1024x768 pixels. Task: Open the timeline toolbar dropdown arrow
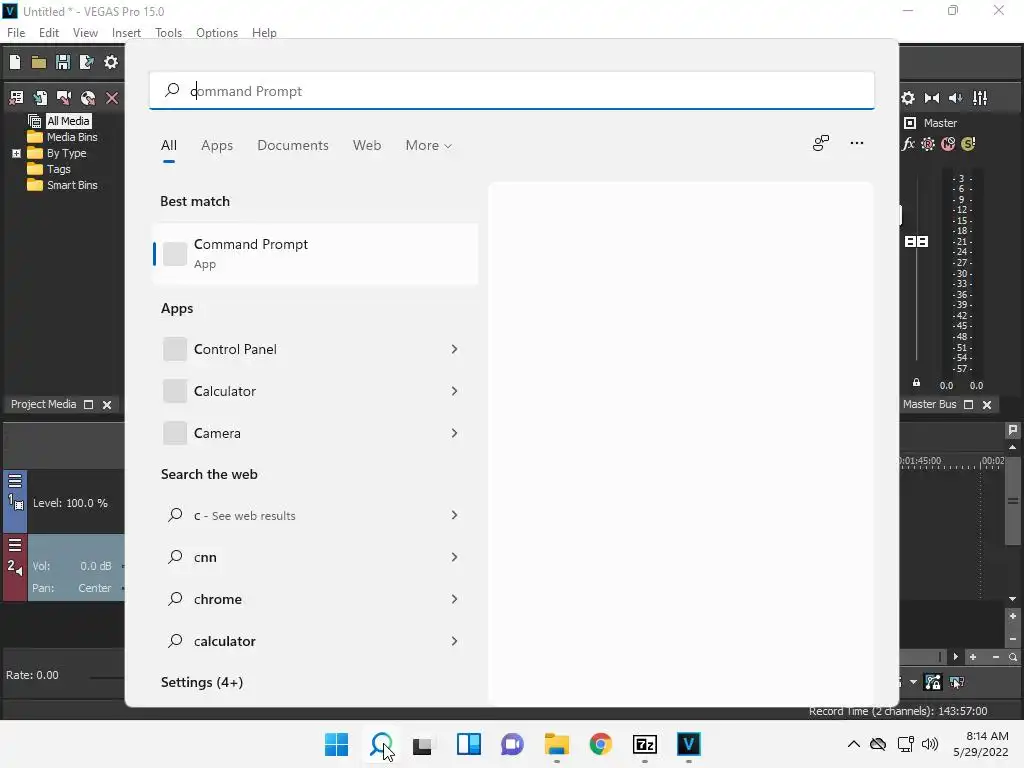pyautogui.click(x=913, y=682)
